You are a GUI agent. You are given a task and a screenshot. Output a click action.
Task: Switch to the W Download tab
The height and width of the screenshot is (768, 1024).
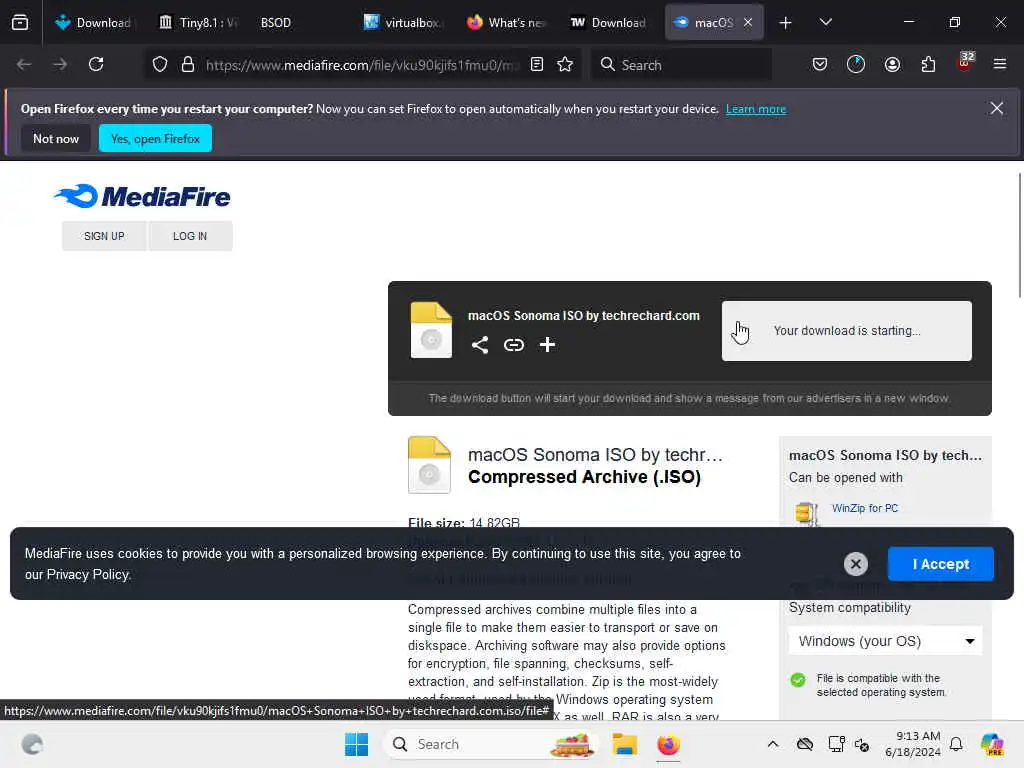click(609, 23)
